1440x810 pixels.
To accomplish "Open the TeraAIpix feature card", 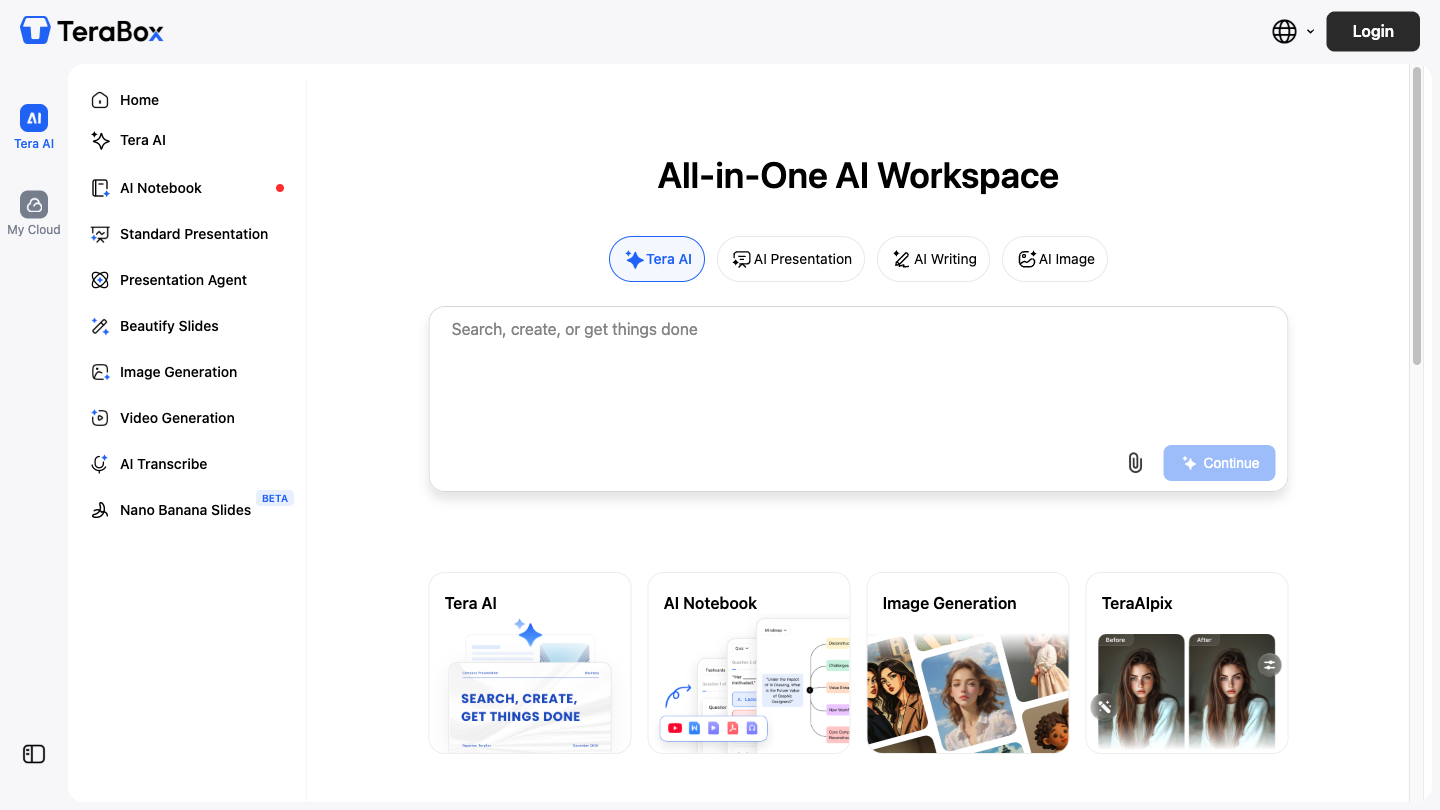I will [x=1187, y=662].
